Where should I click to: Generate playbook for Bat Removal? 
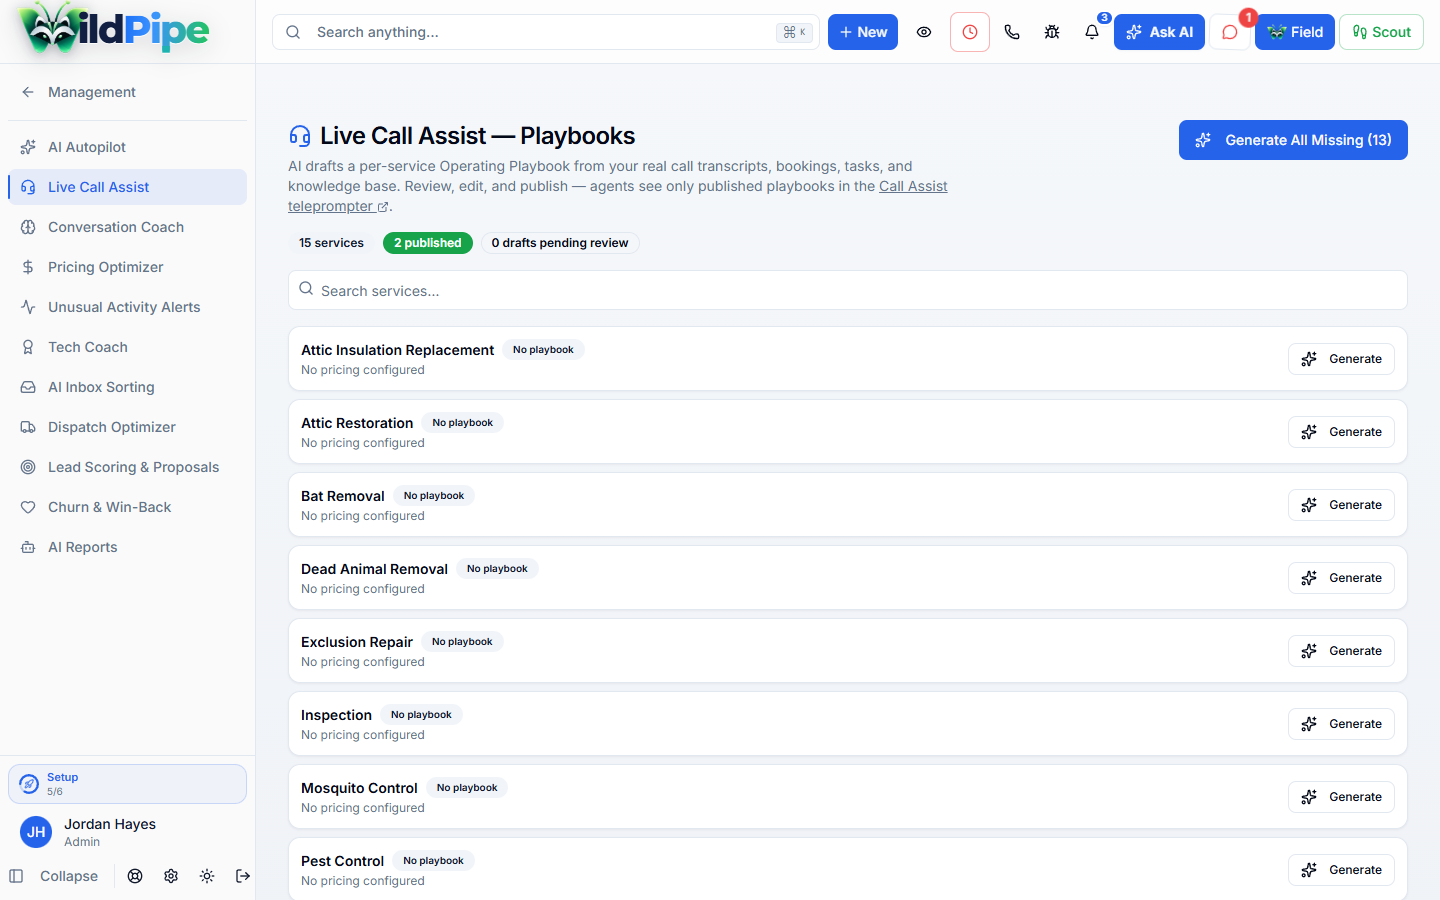tap(1341, 505)
